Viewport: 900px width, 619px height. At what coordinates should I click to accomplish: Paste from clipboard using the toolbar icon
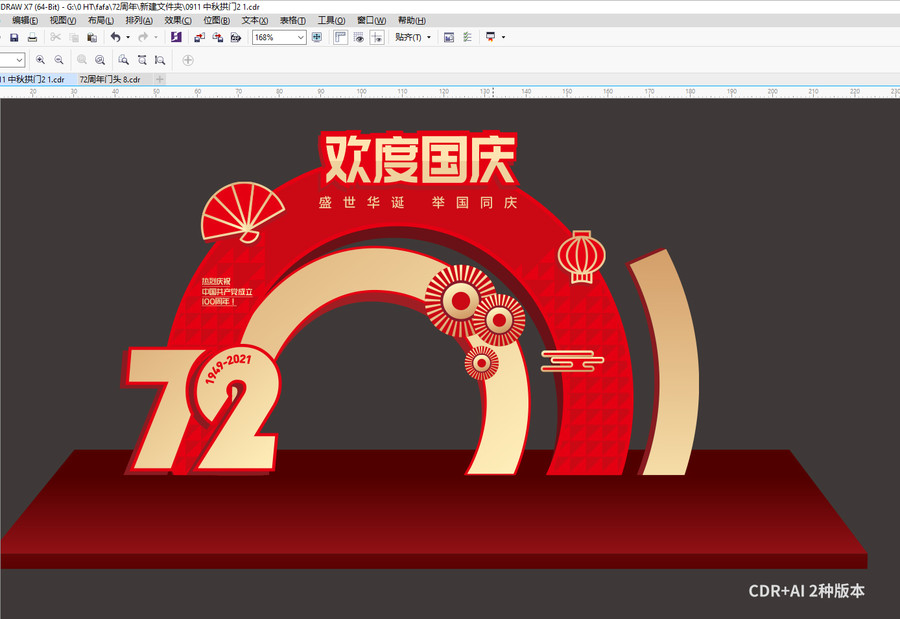[x=92, y=37]
